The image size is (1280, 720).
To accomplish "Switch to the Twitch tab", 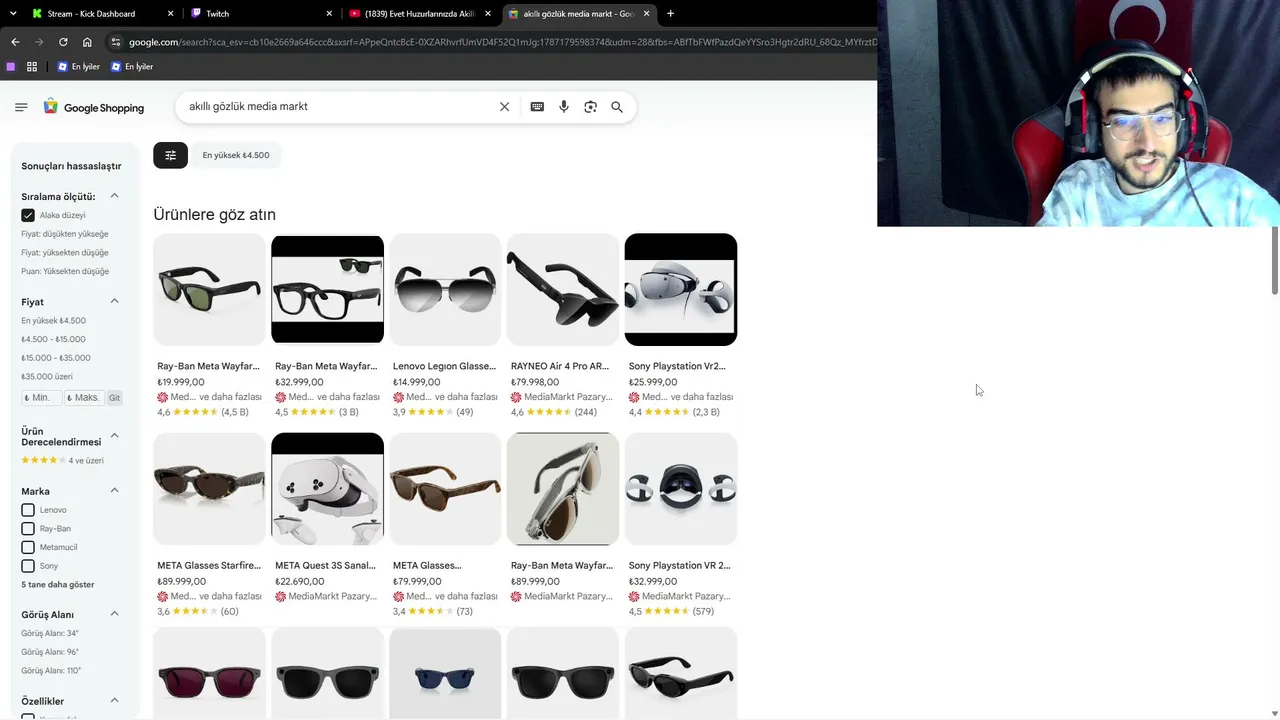I will click(x=261, y=14).
